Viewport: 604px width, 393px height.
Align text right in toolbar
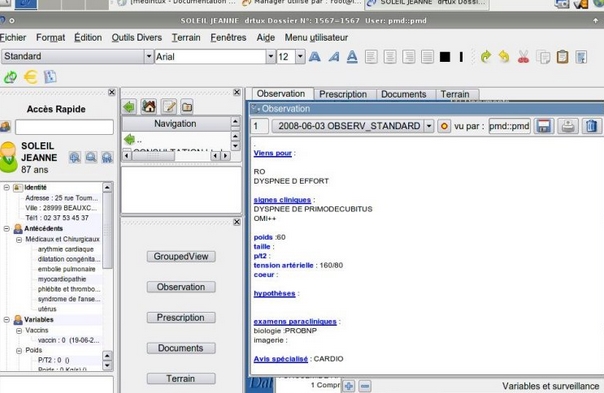[408, 57]
